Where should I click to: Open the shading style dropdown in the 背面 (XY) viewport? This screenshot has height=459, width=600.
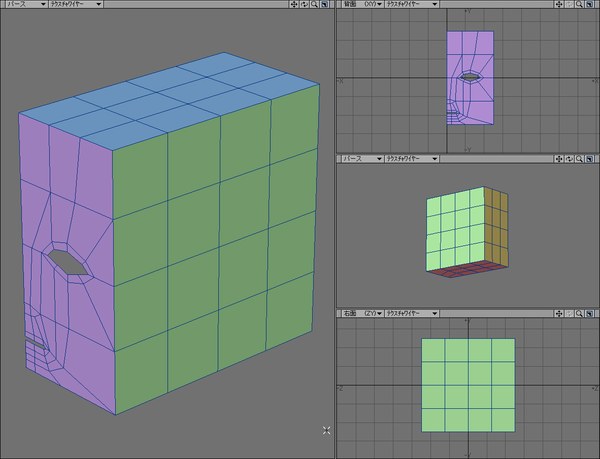[x=412, y=4]
